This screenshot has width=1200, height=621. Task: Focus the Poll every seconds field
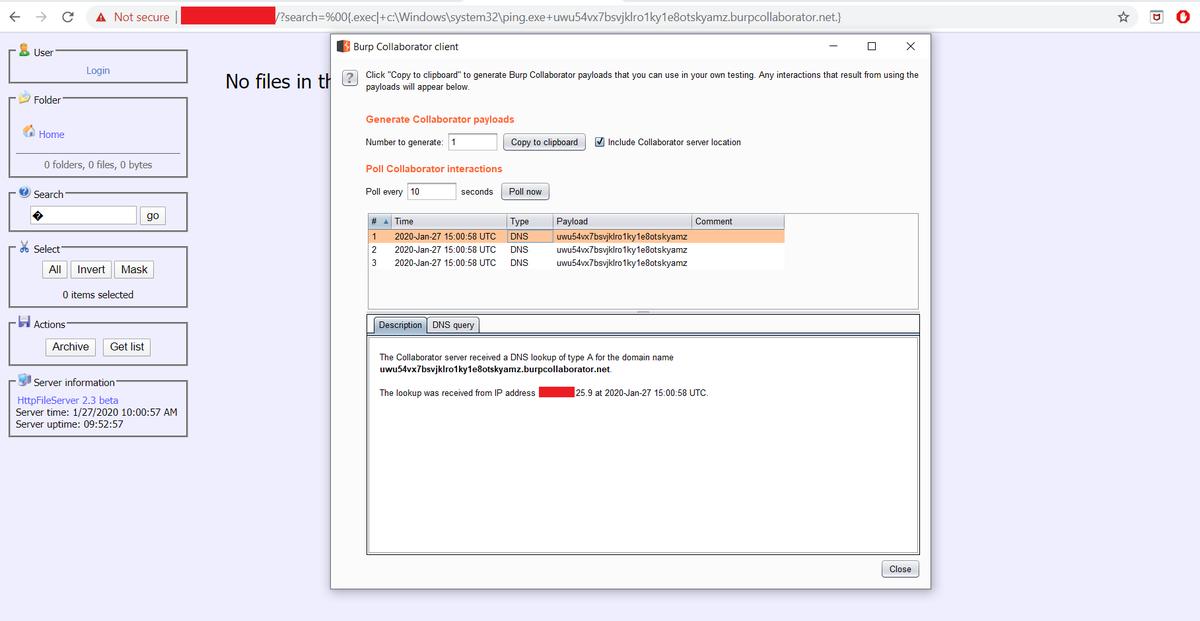(x=431, y=191)
